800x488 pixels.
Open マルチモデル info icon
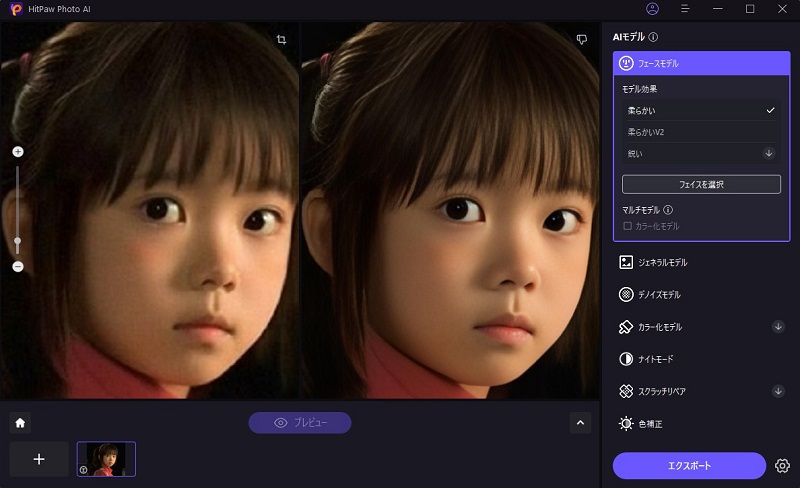(x=668, y=210)
